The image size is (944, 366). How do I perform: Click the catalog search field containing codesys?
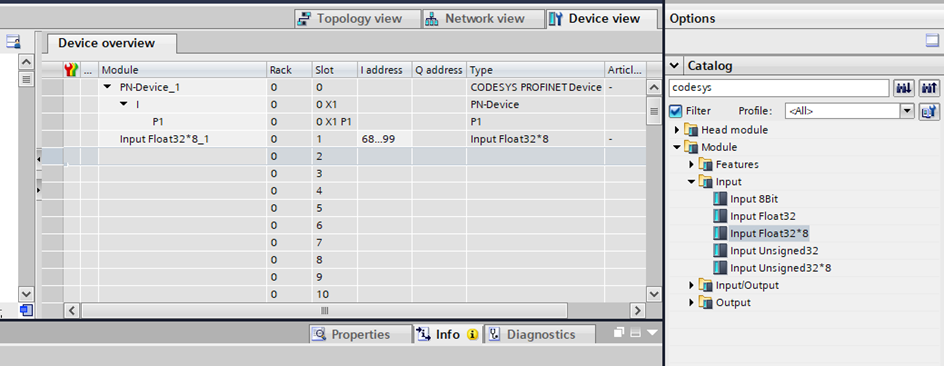(x=779, y=88)
